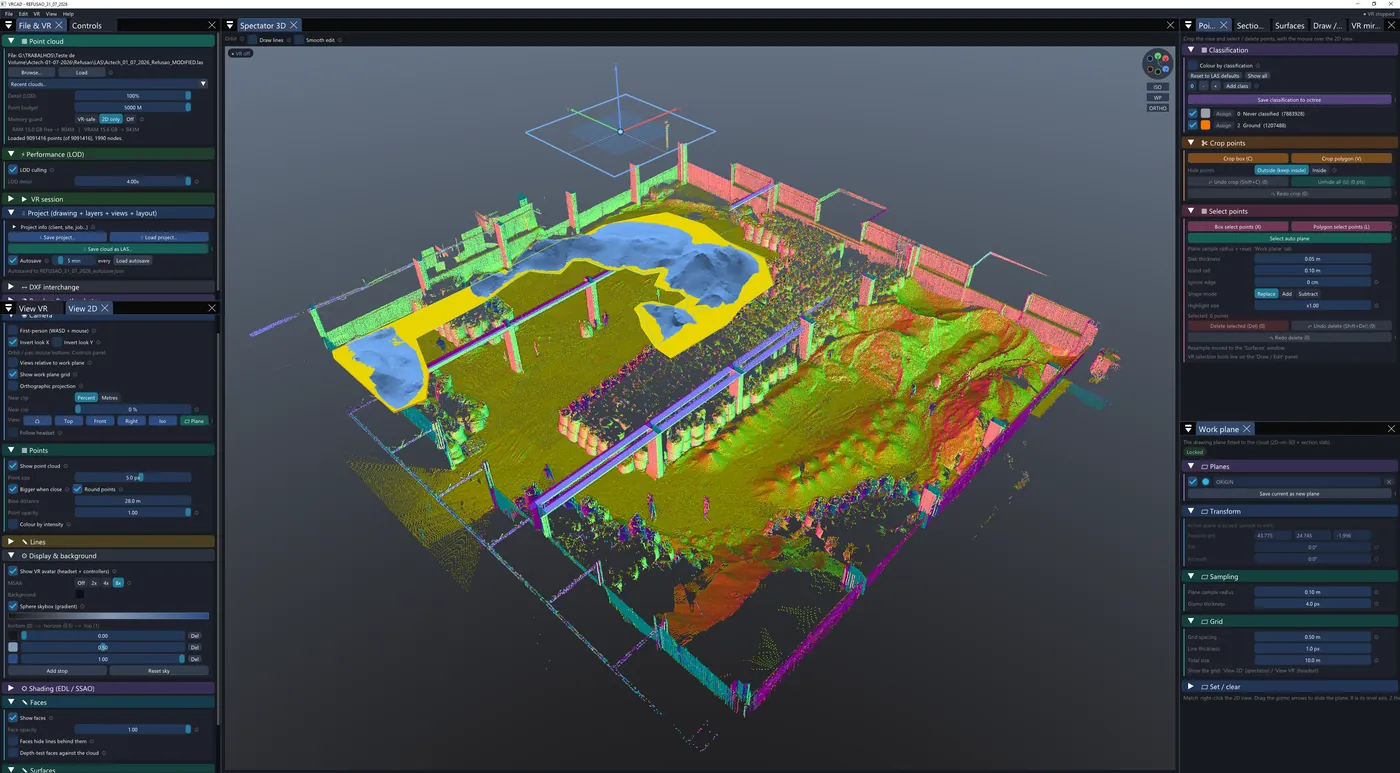Open the File & VR panel dock menu triangle
The image size is (1400, 773).
(x=10, y=25)
